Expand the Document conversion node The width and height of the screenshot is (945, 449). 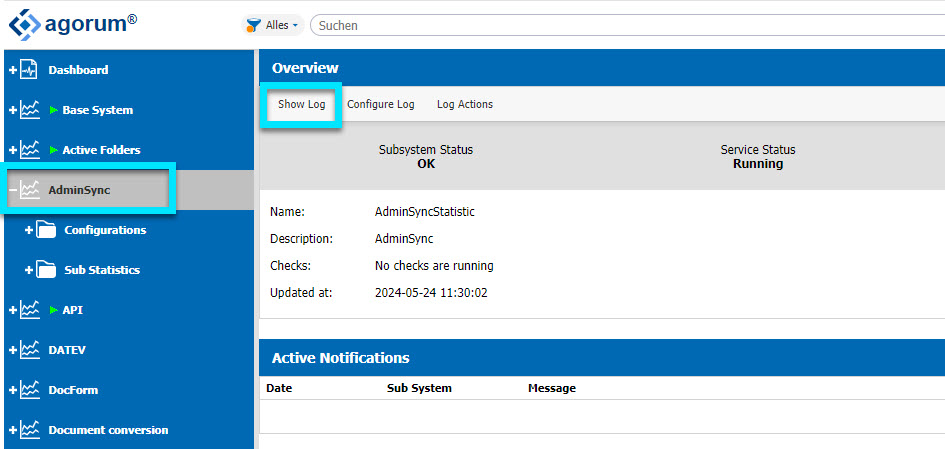[13, 430]
